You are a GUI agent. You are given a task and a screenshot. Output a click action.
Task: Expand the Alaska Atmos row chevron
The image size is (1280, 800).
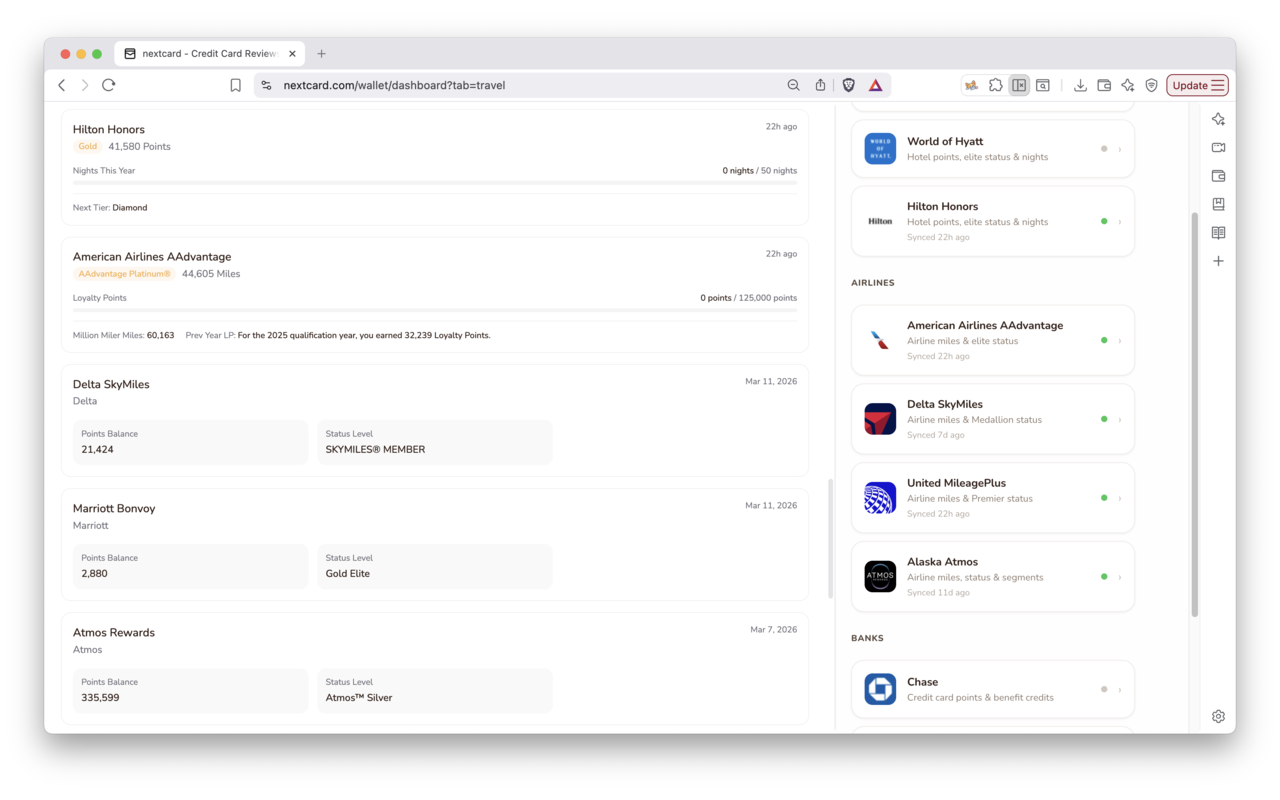point(1120,577)
